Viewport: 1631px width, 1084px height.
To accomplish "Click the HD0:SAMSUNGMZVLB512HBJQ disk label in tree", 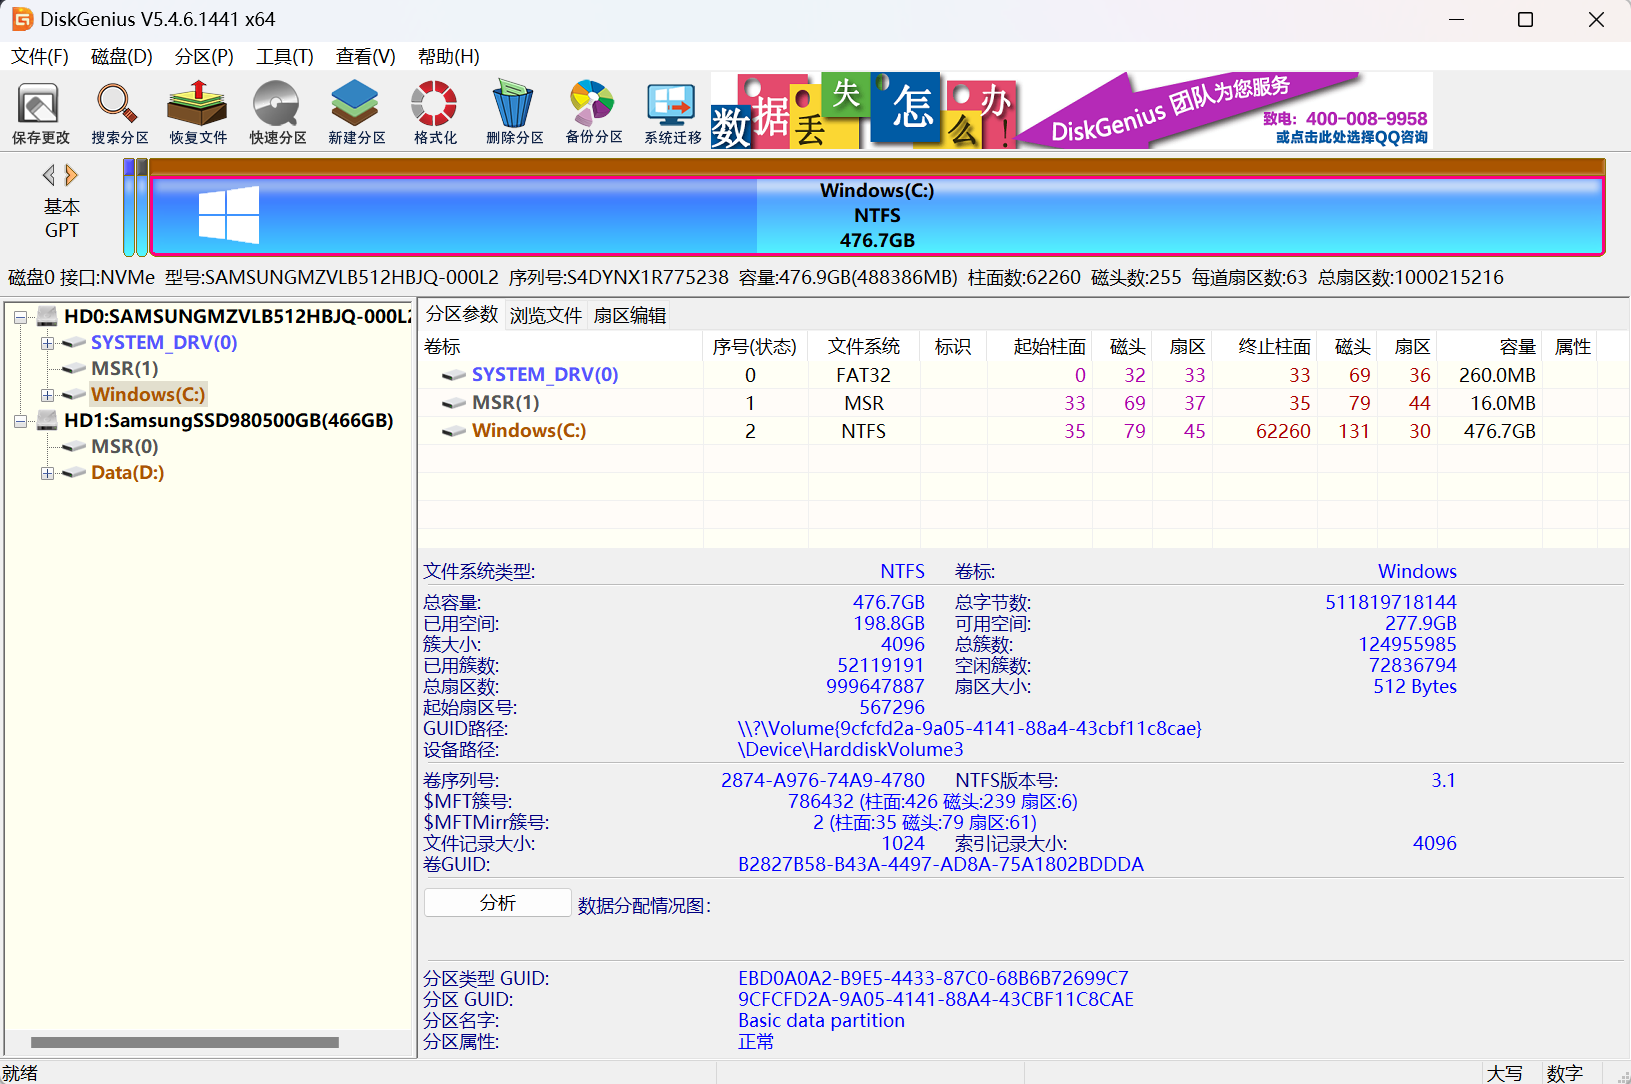I will tap(238, 317).
